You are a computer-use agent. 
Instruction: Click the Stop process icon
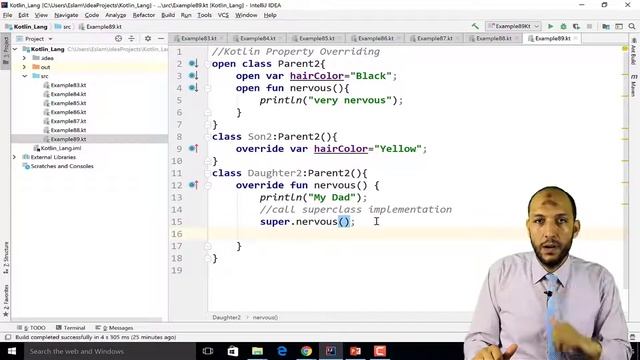pyautogui.click(x=589, y=26)
